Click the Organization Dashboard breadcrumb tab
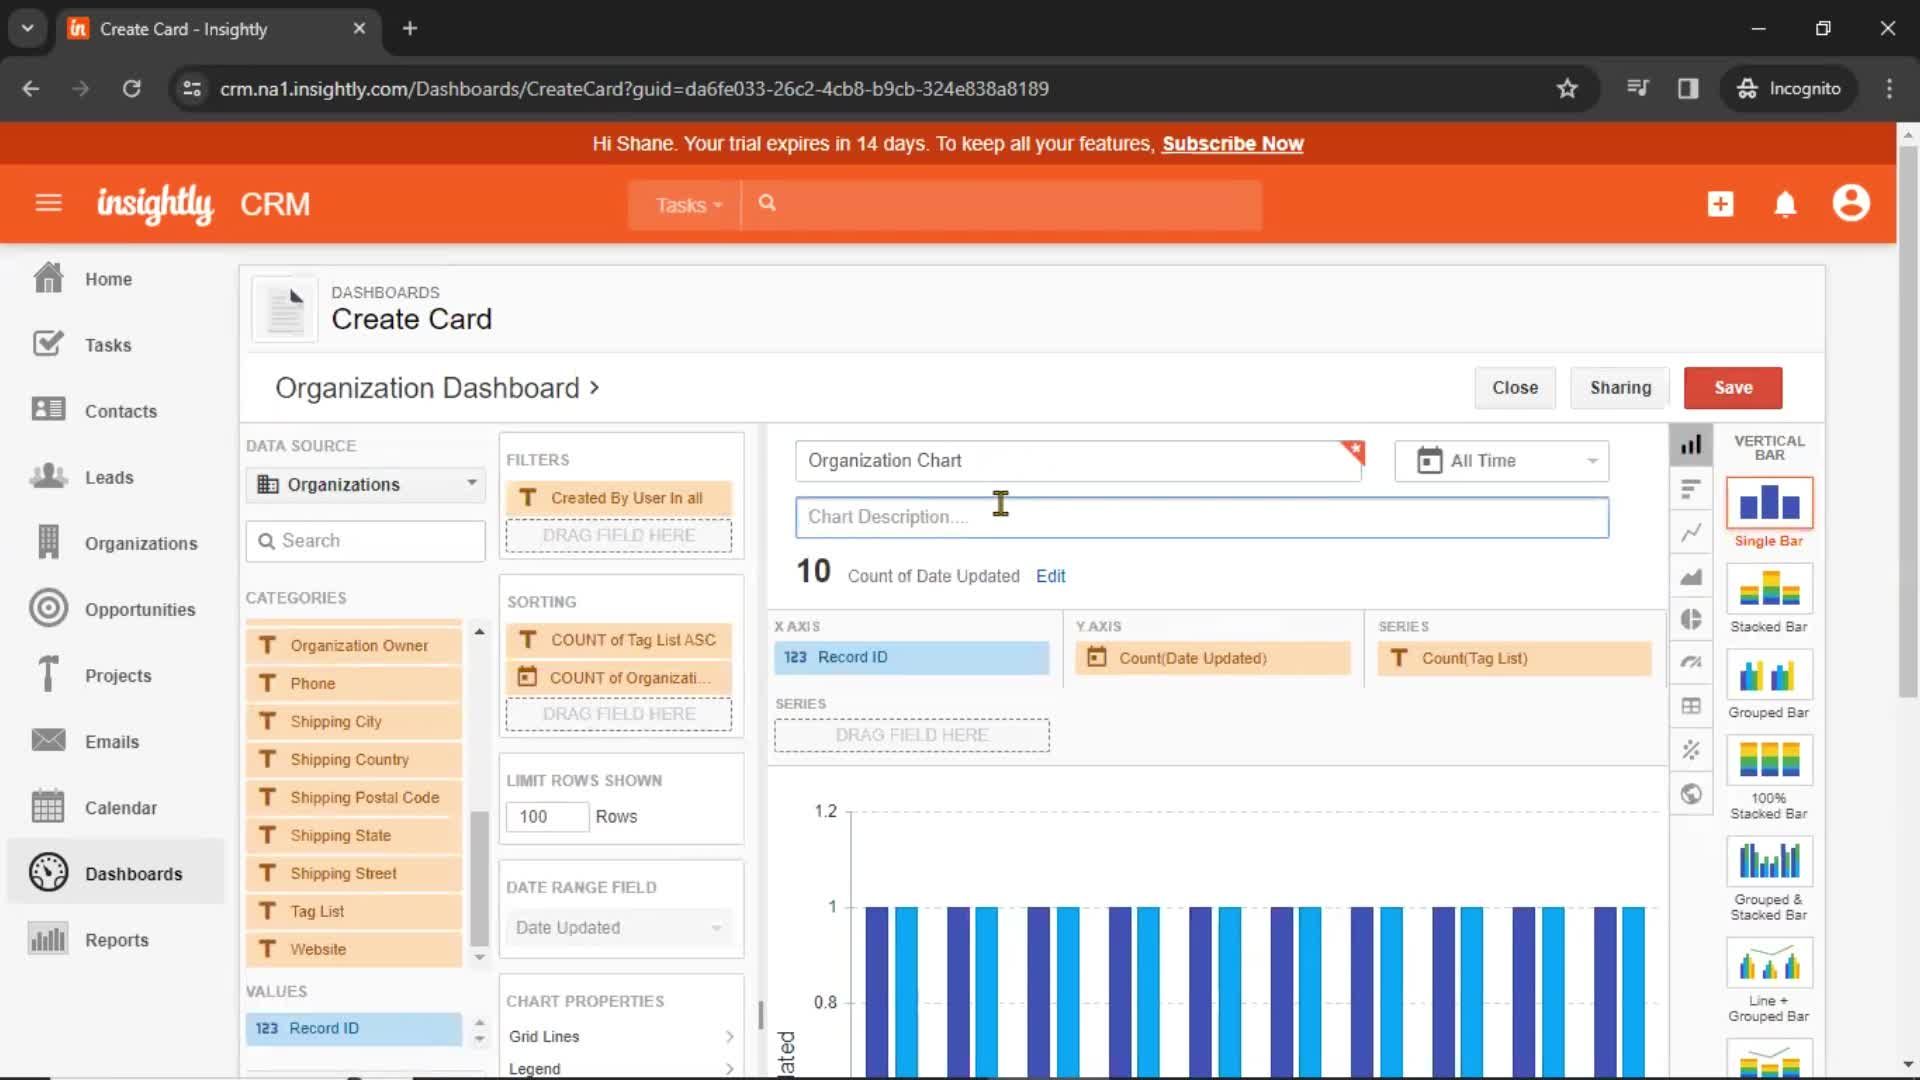This screenshot has width=1920, height=1080. [x=427, y=388]
